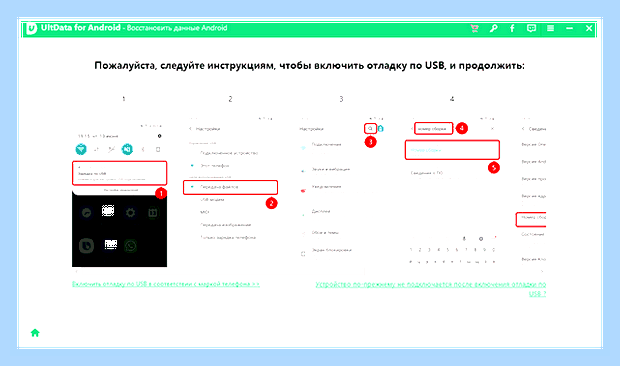
Task: Open the Facebook icon in title bar
Action: (x=512, y=28)
